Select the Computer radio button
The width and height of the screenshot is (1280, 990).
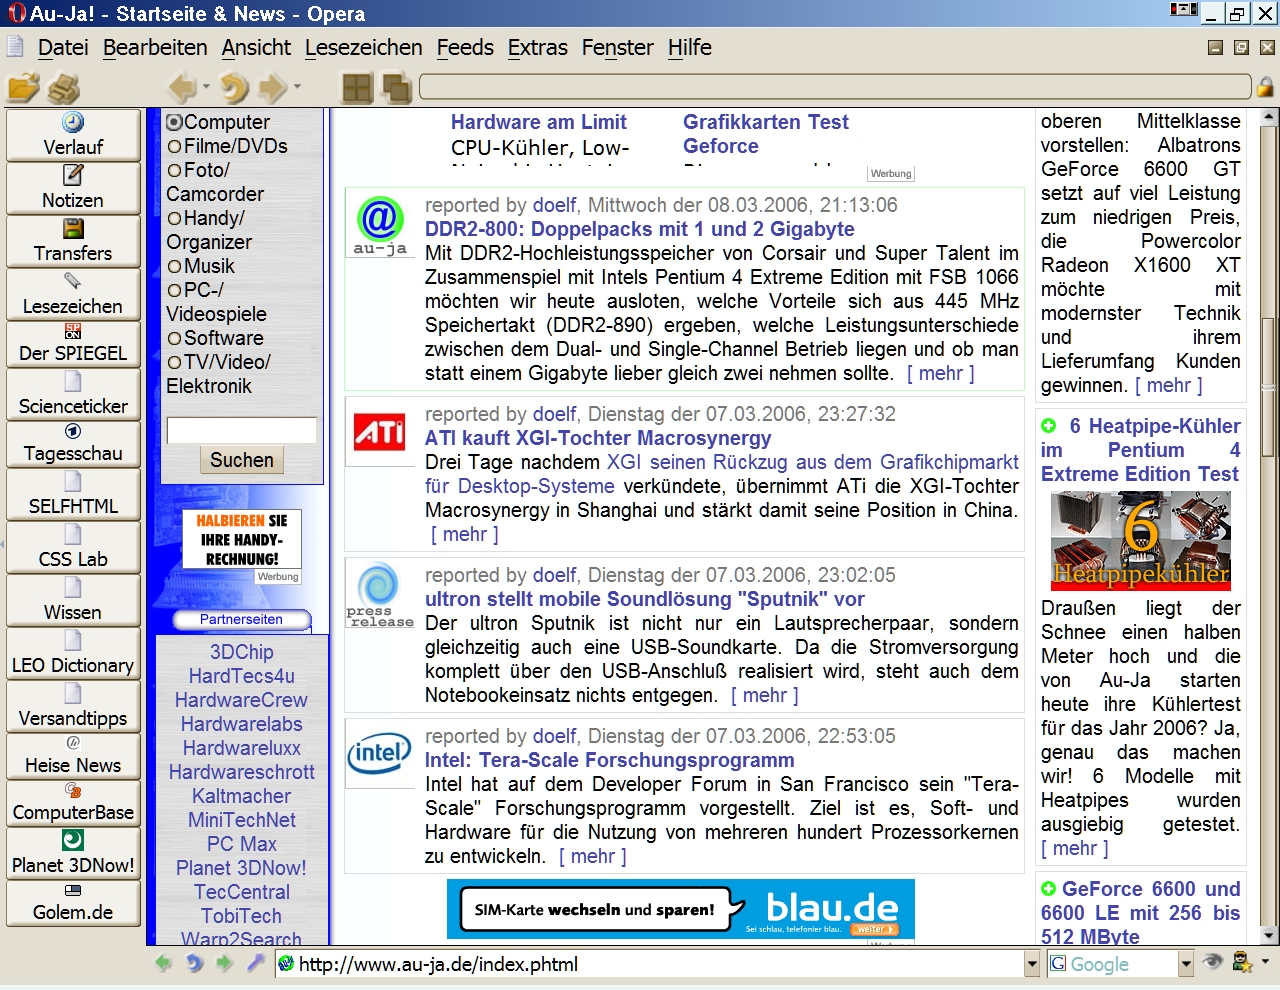174,122
